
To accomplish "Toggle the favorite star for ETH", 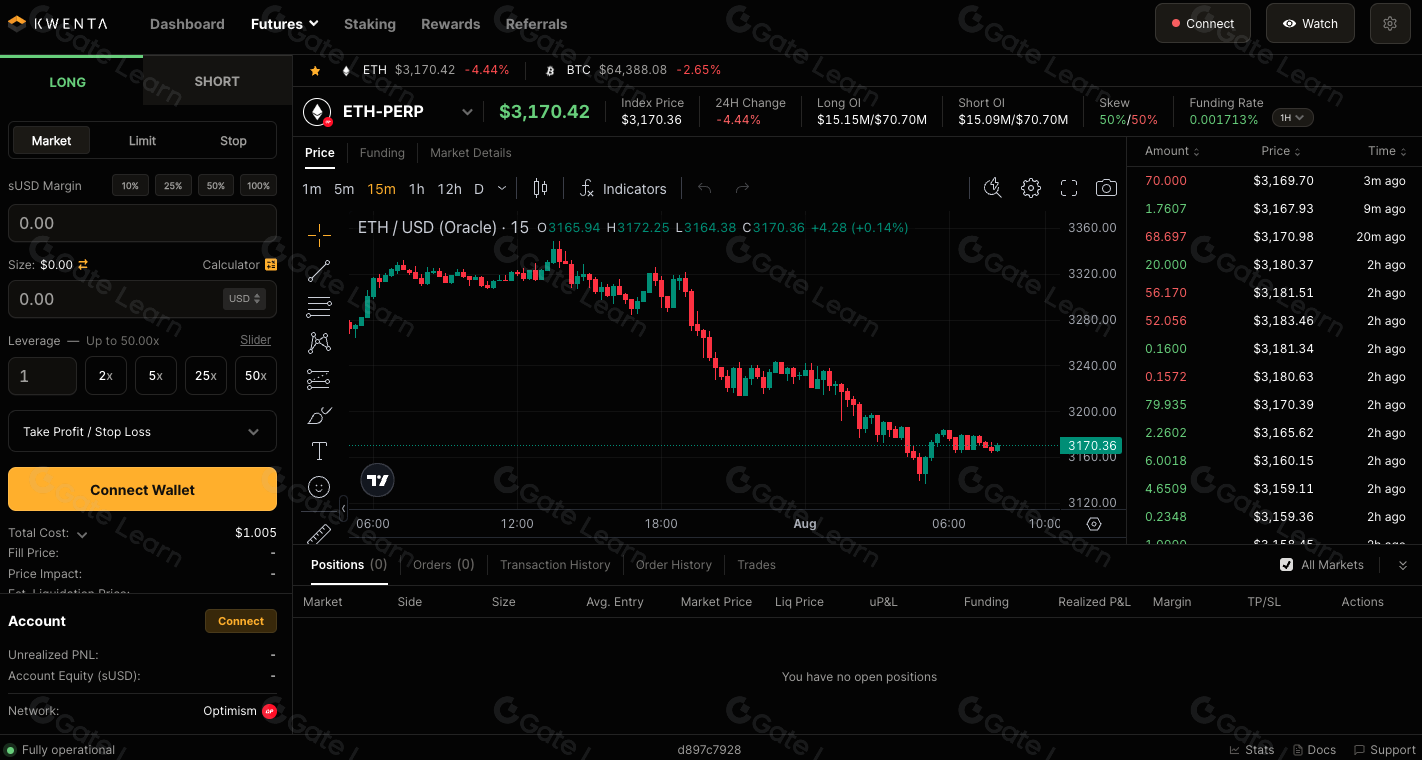I will coord(315,70).
